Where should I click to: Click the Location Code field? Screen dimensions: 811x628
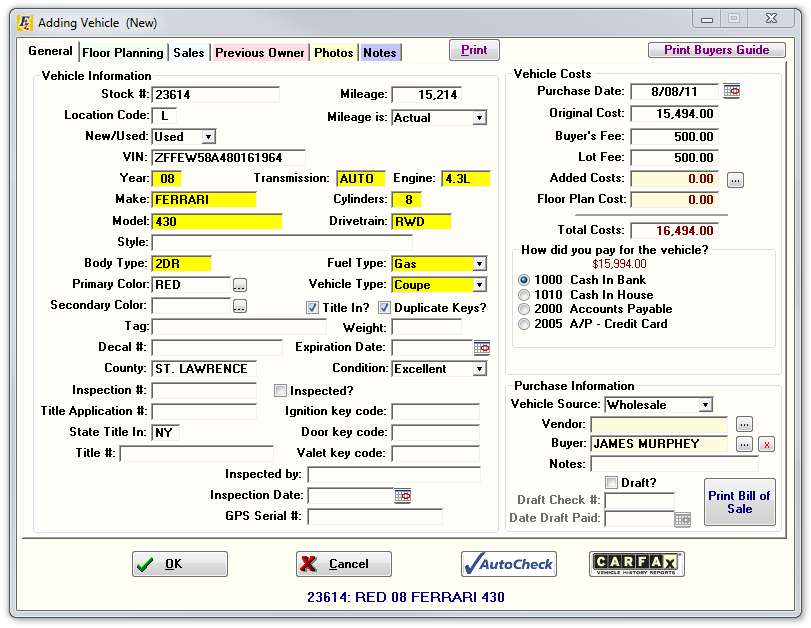pos(164,116)
